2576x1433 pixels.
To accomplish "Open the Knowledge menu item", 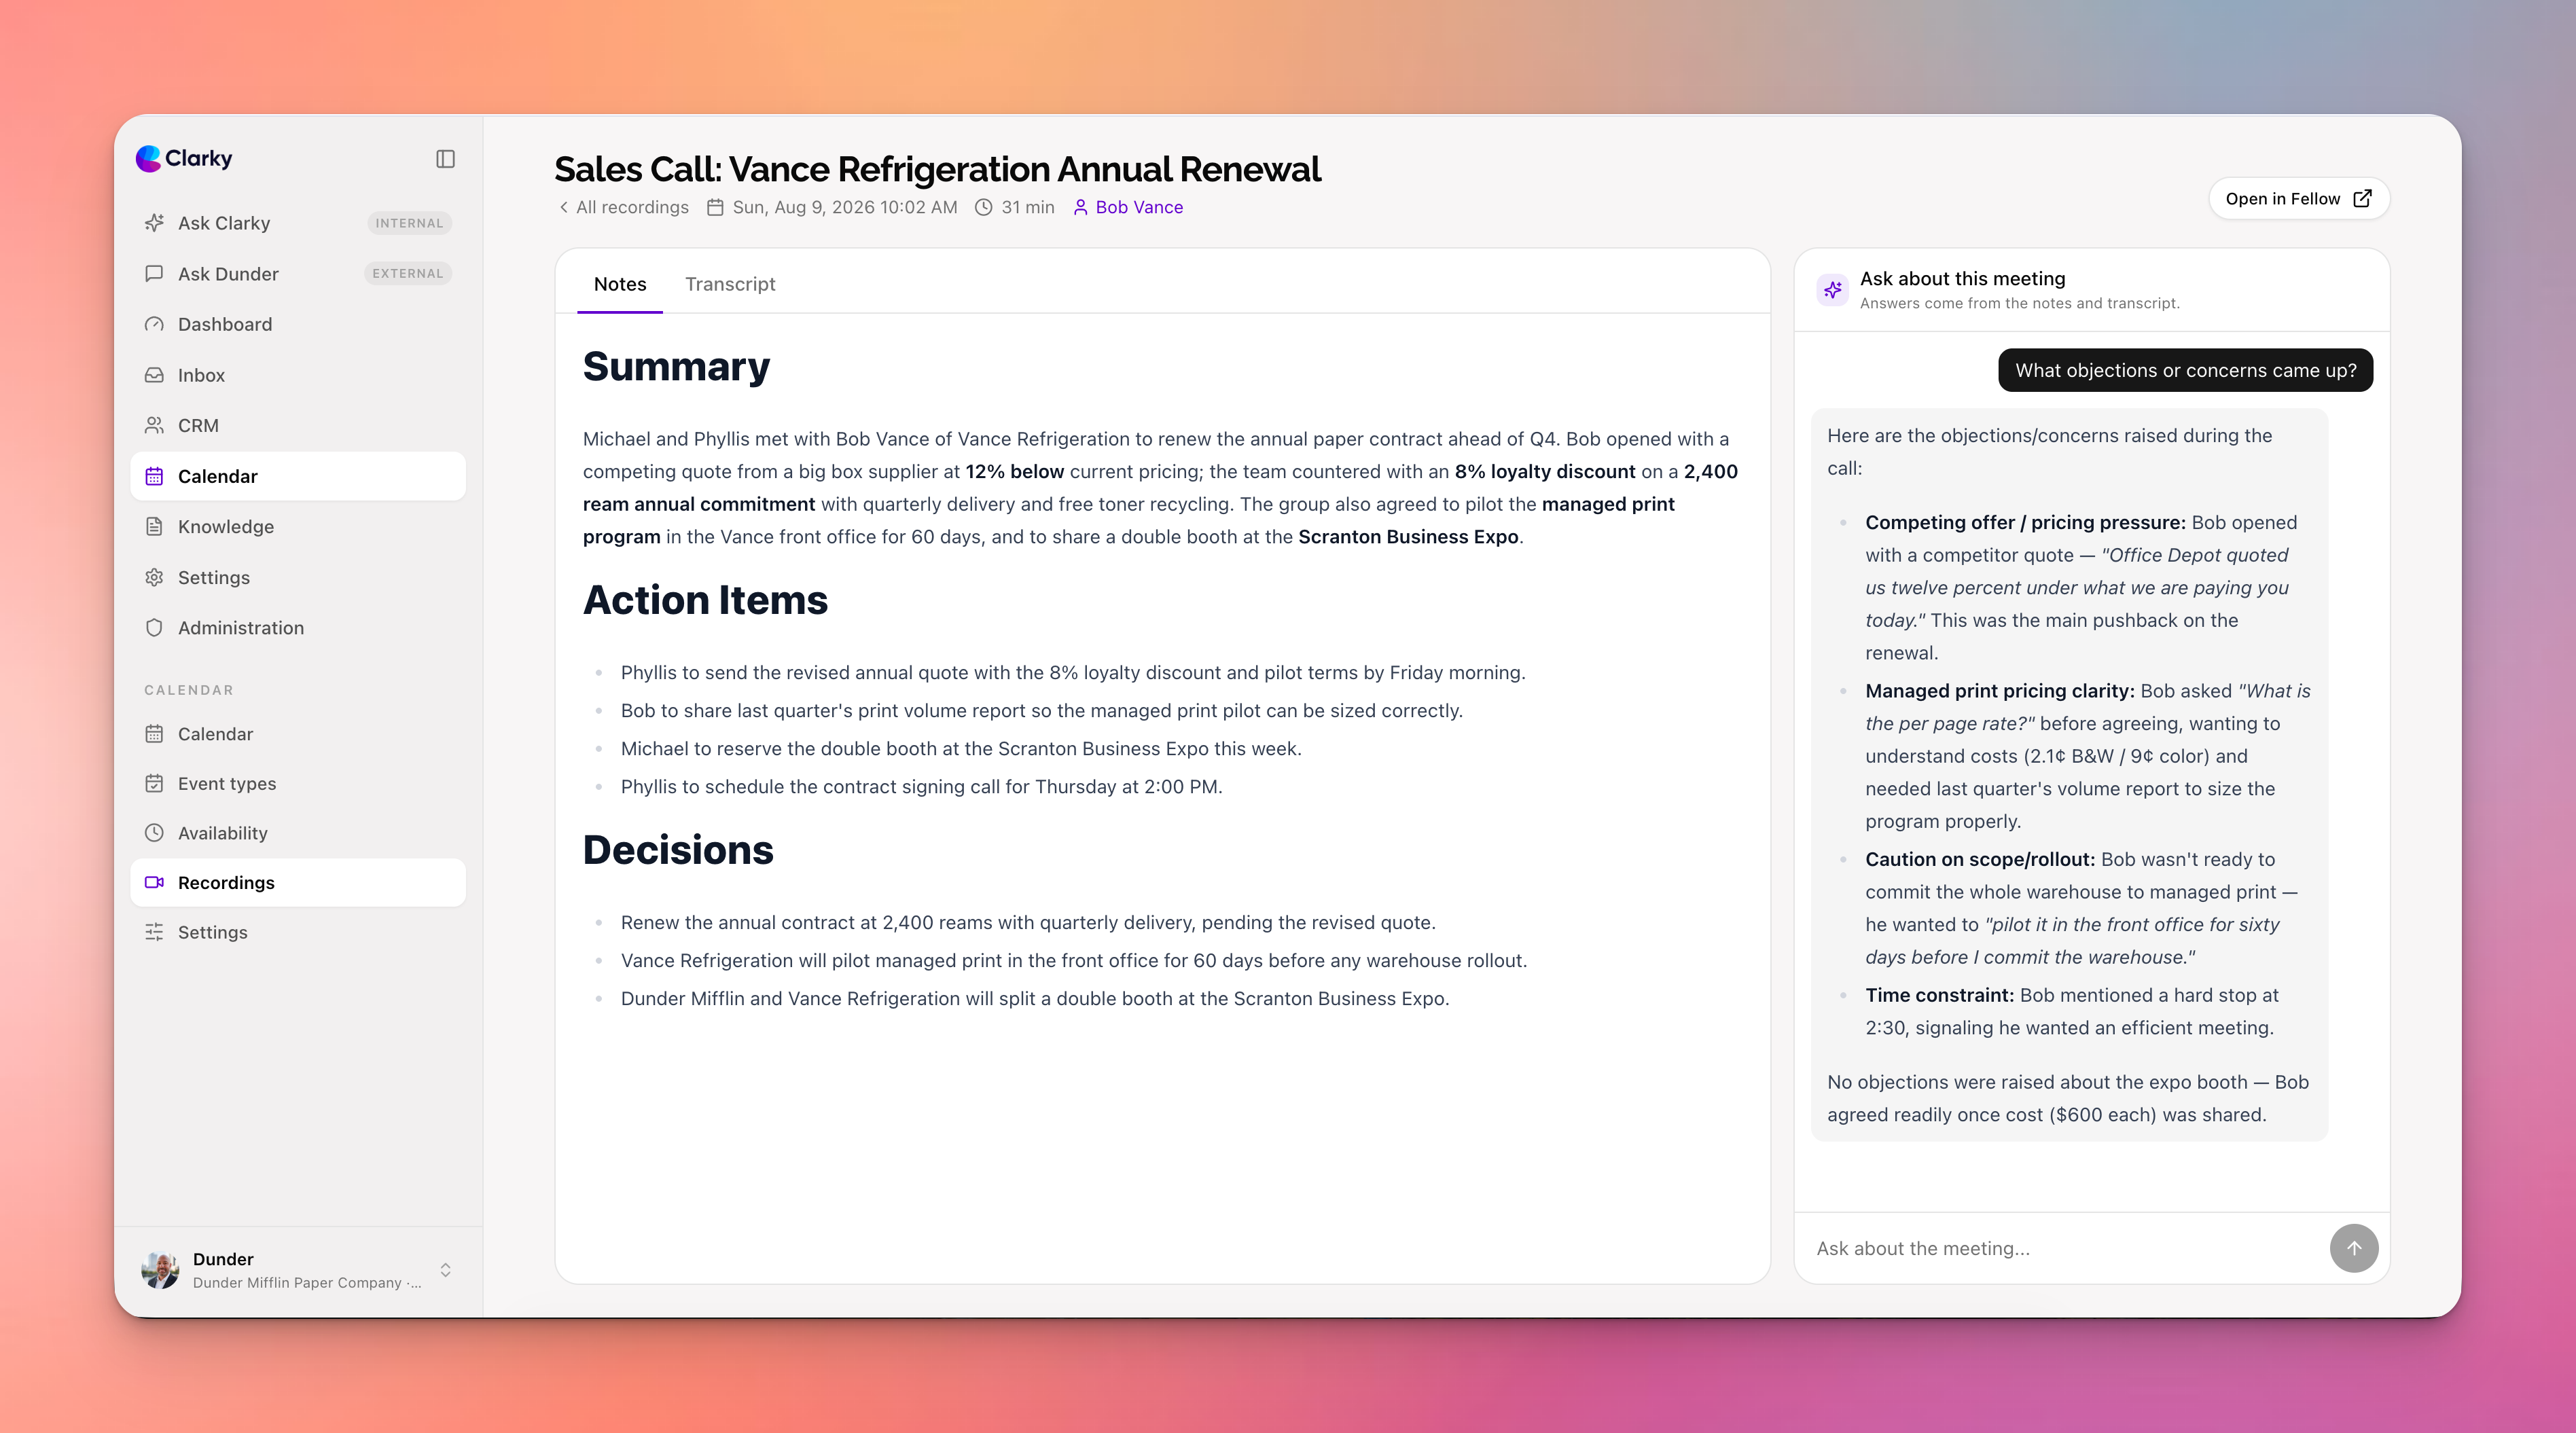I will (x=298, y=526).
